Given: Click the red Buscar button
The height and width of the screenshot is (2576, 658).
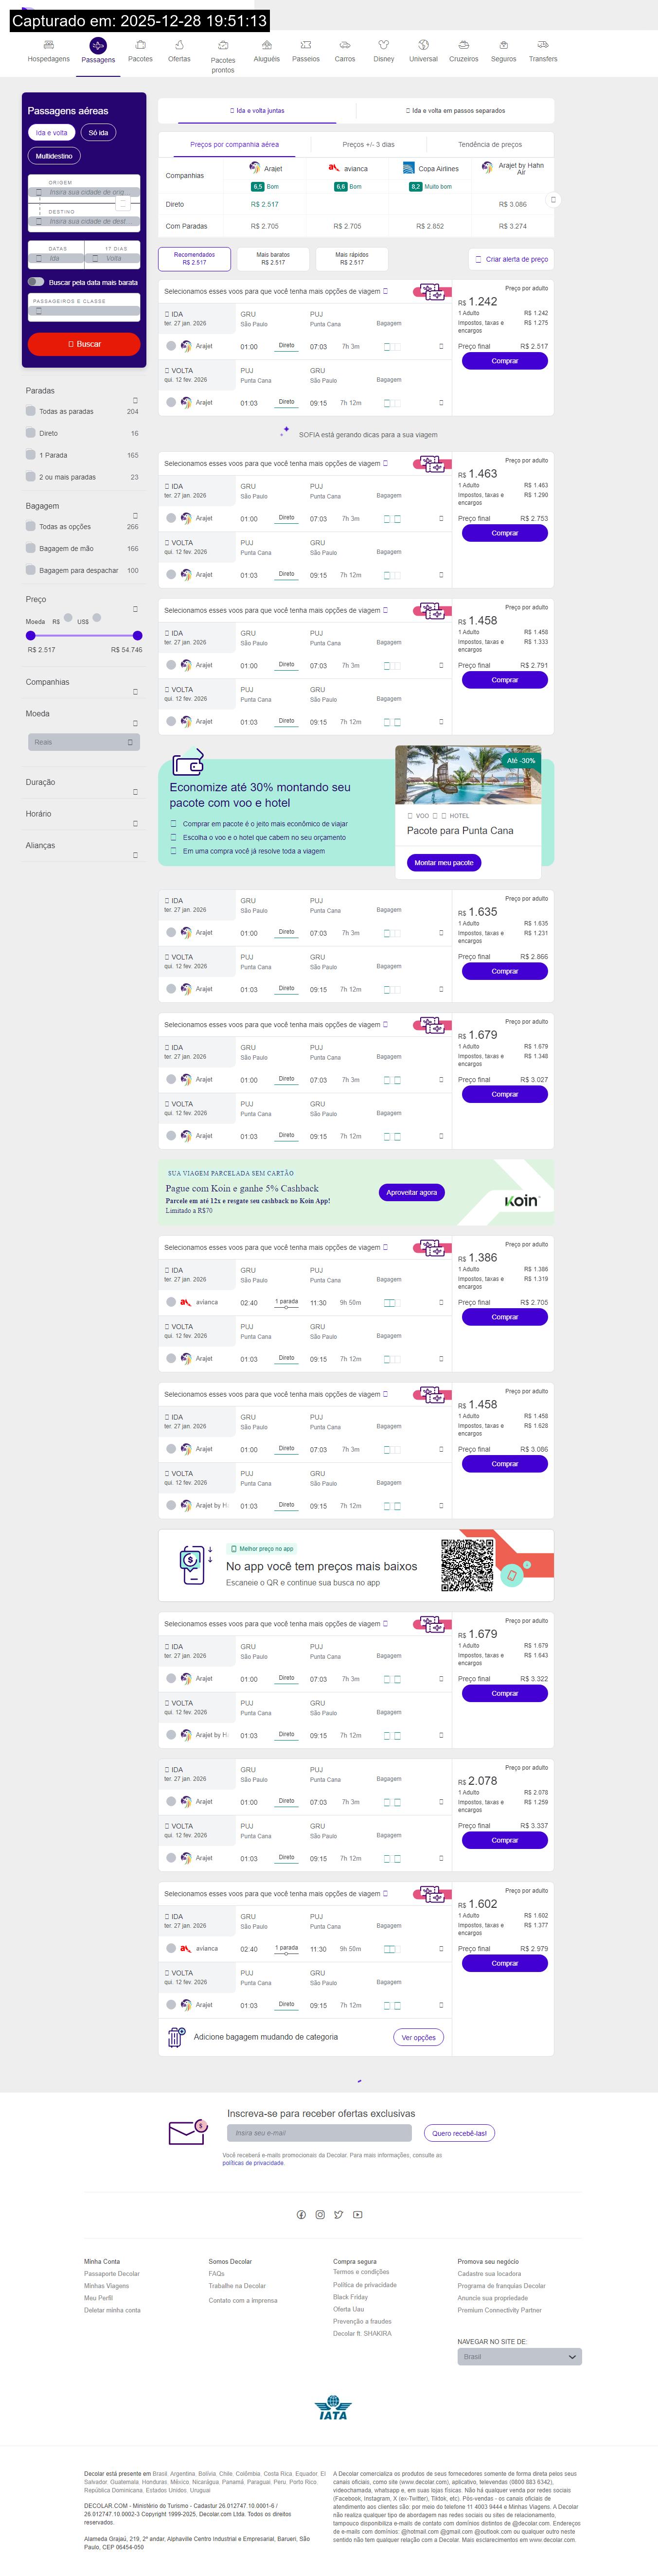Looking at the screenshot, I should click(x=84, y=344).
